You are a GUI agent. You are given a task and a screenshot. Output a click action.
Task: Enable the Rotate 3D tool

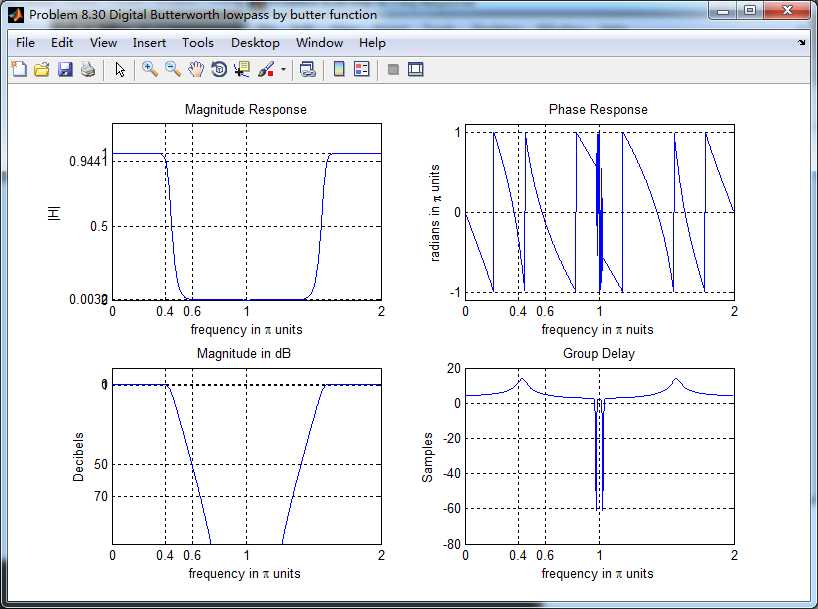coord(219,69)
